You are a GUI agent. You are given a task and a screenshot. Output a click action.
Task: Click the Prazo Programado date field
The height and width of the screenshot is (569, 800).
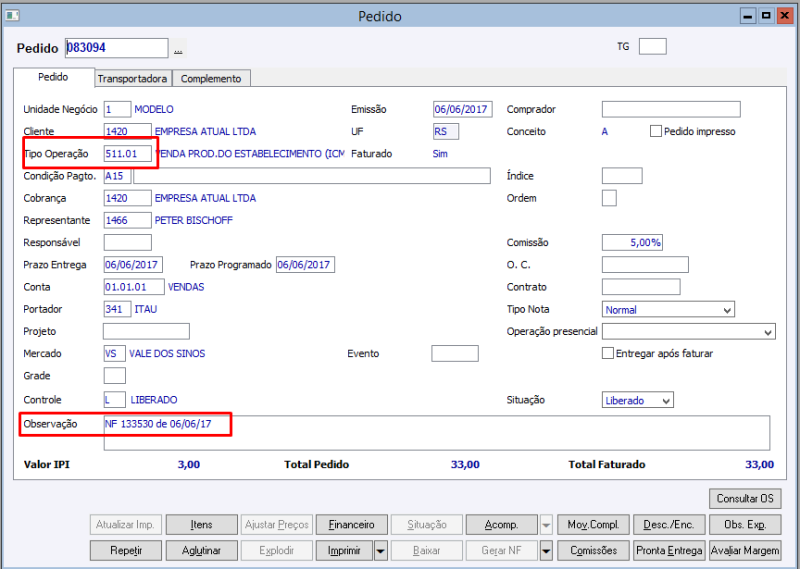[x=306, y=265]
